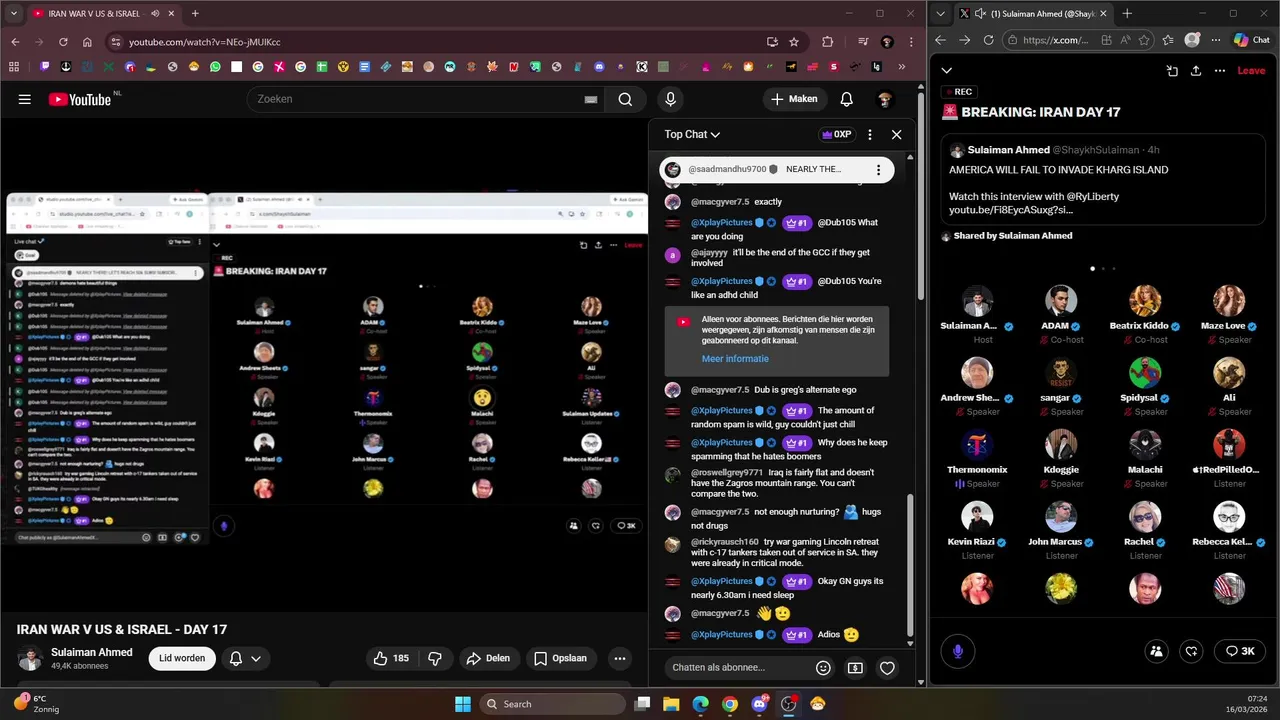This screenshot has height=720, width=1280.
Task: Send a heart reaction in chat
Action: click(887, 668)
